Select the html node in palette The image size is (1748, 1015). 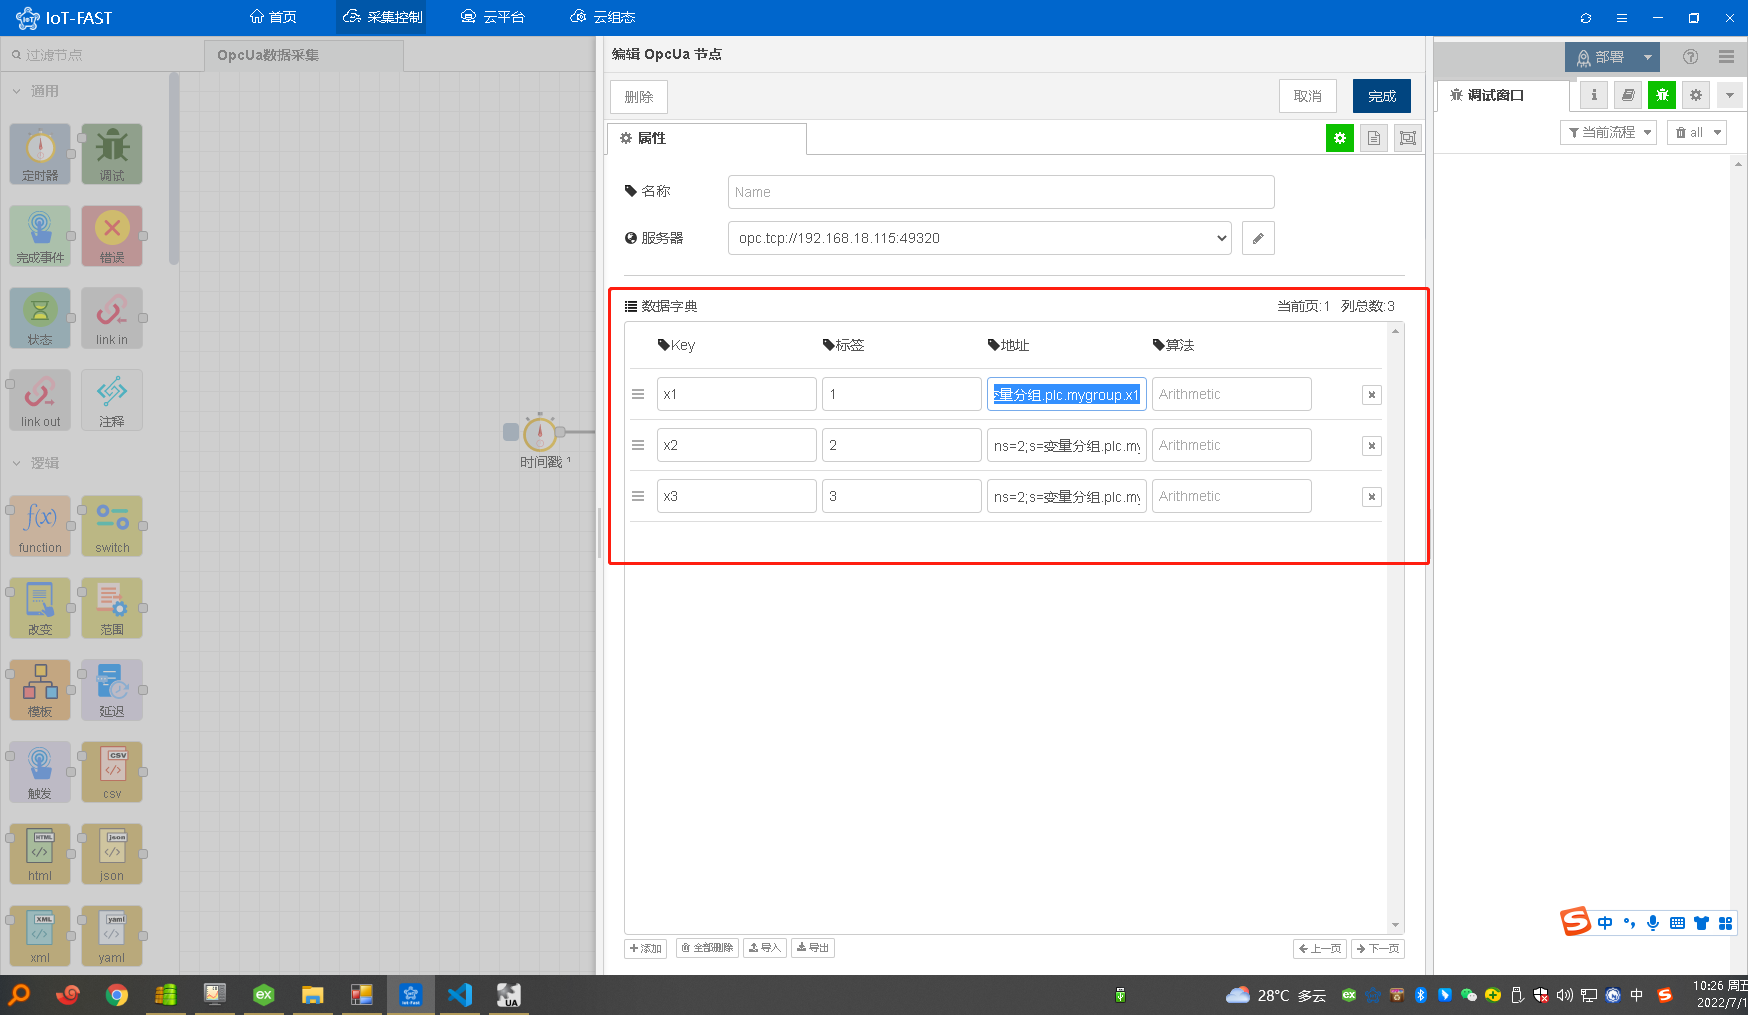40,854
